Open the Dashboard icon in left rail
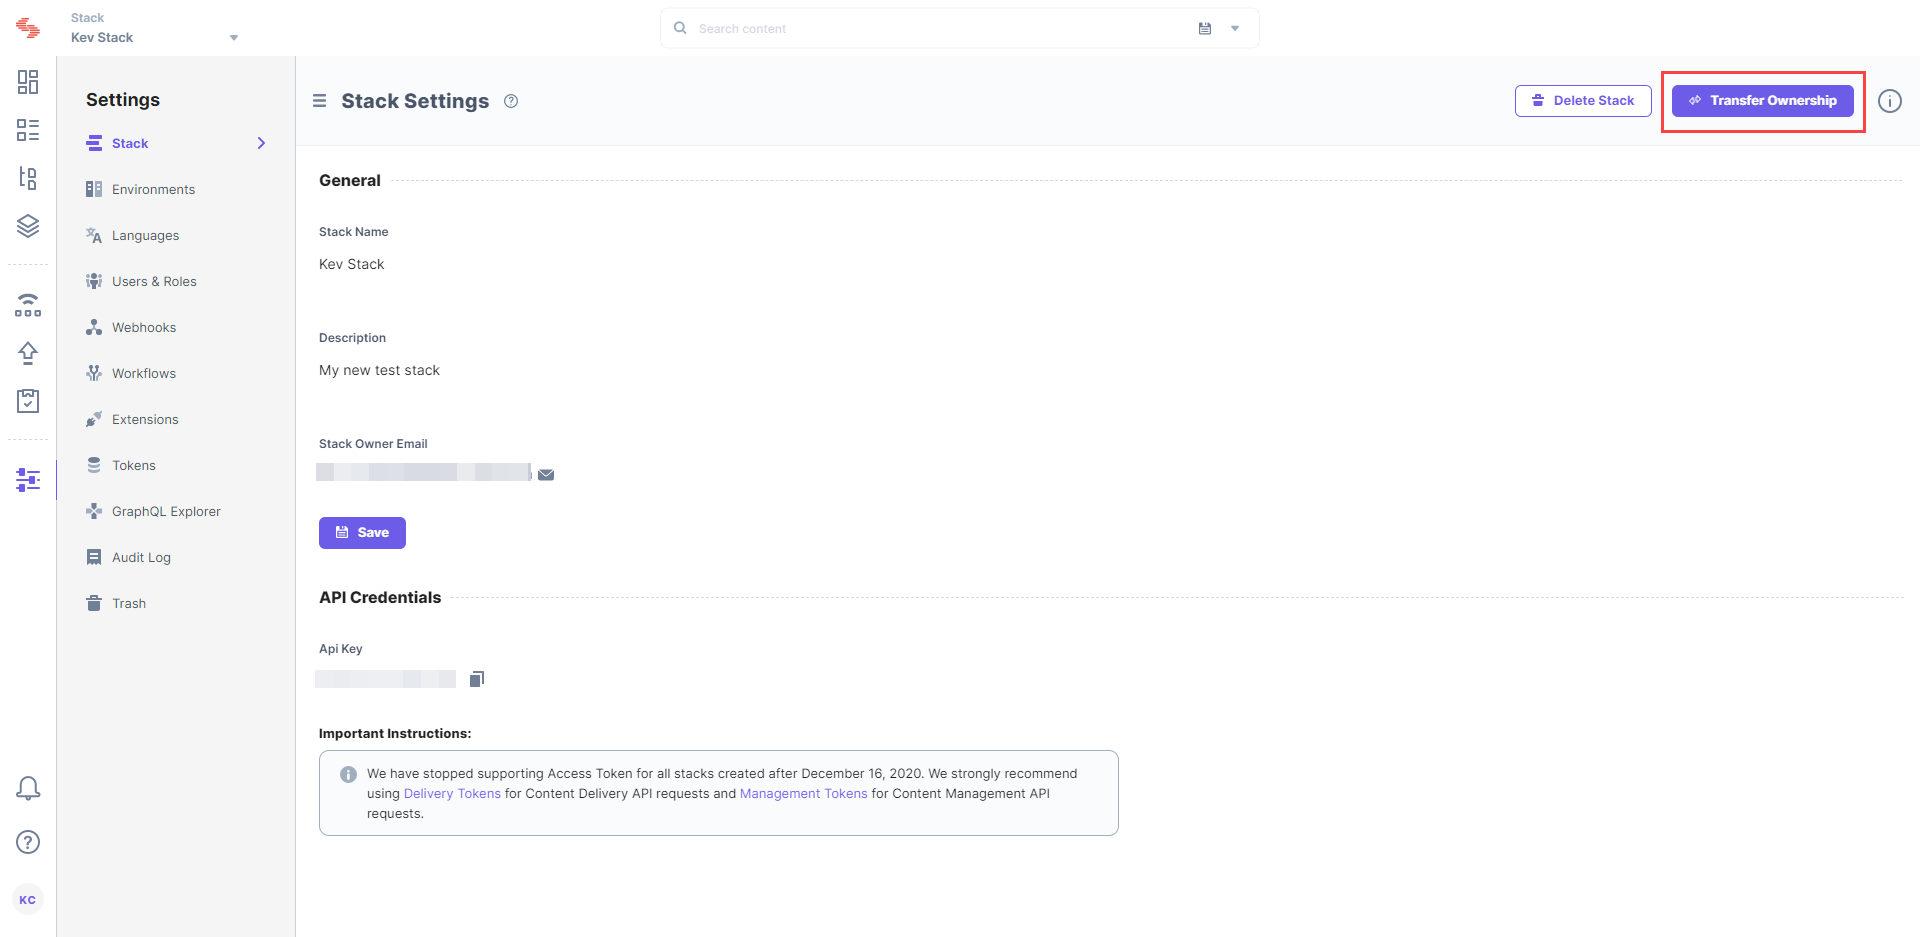The width and height of the screenshot is (1920, 937). [28, 82]
